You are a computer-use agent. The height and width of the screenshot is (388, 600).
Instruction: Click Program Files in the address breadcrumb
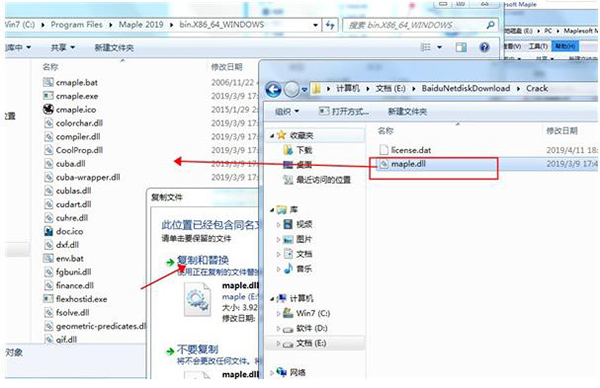[77, 25]
